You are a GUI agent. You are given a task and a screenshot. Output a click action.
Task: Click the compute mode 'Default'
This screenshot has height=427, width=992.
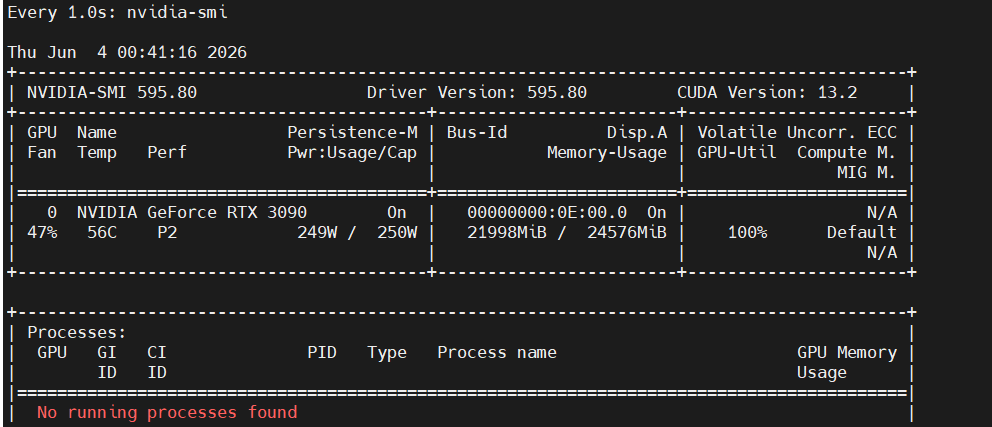click(862, 232)
